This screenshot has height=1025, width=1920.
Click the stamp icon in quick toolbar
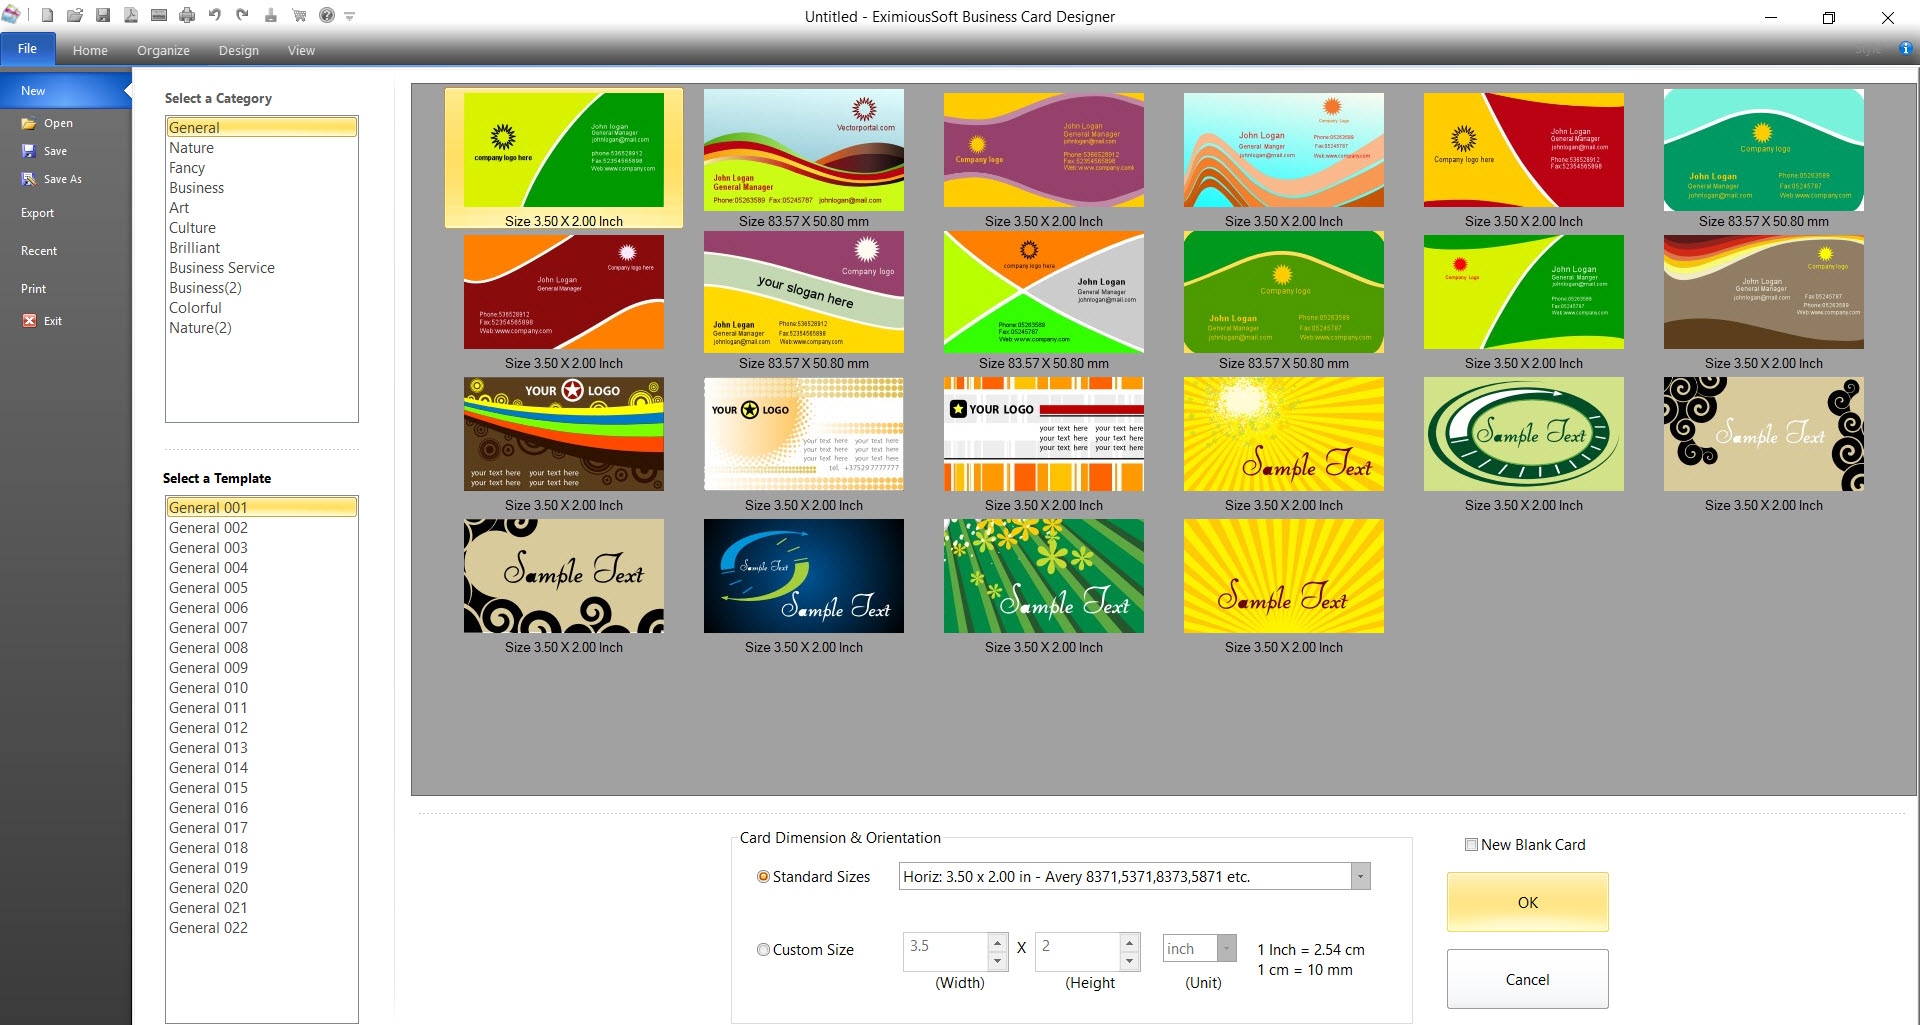[x=271, y=16]
